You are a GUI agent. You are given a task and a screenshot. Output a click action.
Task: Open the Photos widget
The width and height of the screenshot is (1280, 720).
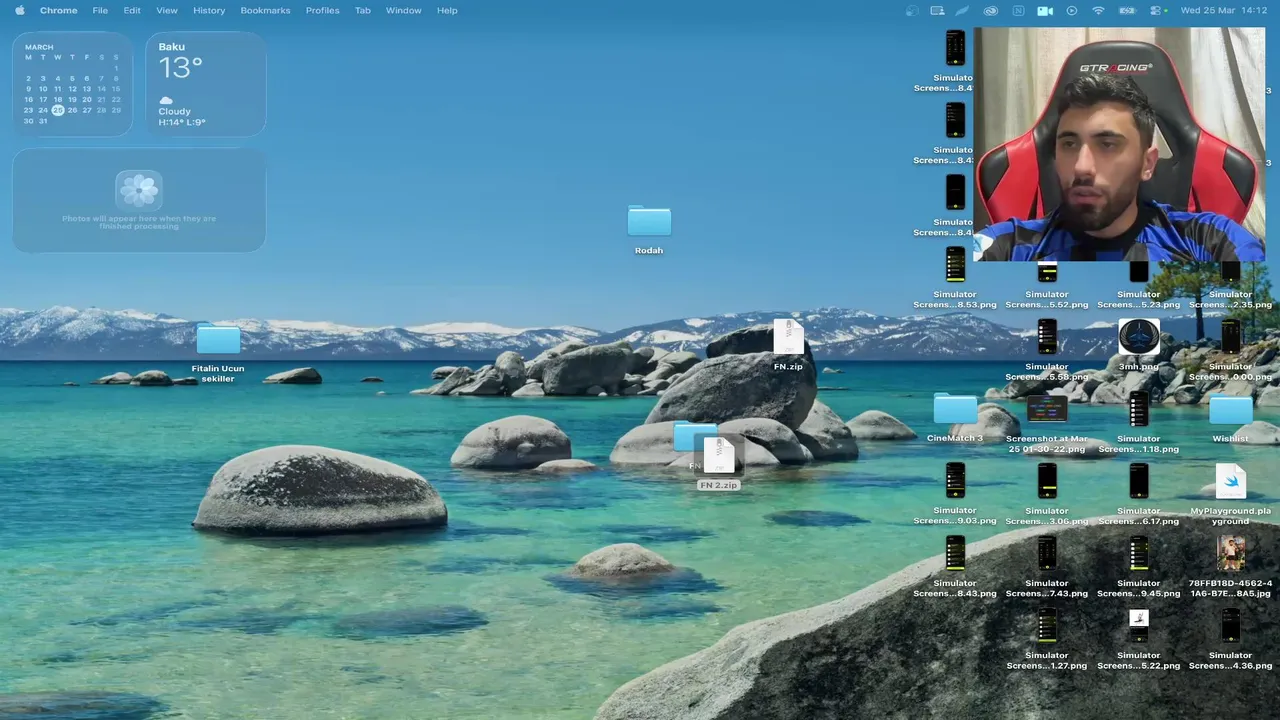coord(139,200)
